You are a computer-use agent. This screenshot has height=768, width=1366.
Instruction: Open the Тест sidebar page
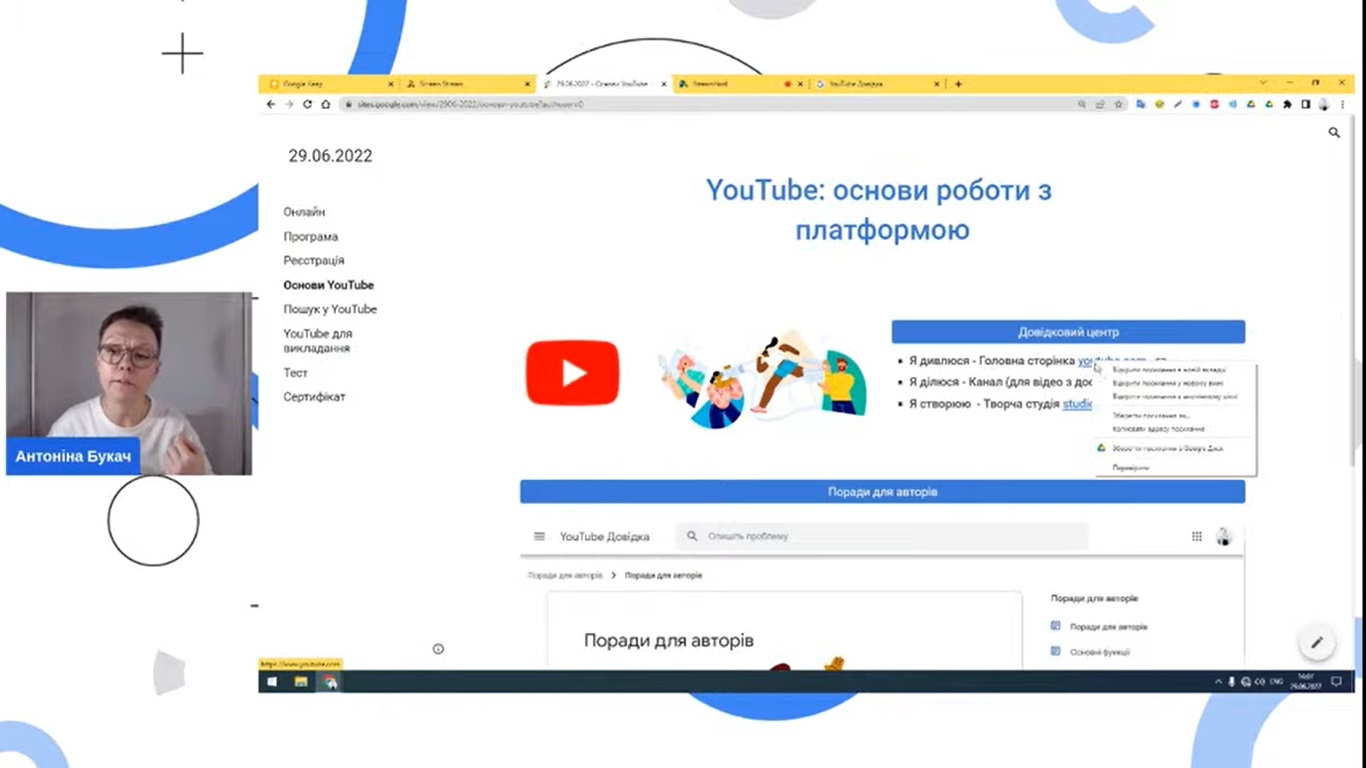click(x=296, y=373)
